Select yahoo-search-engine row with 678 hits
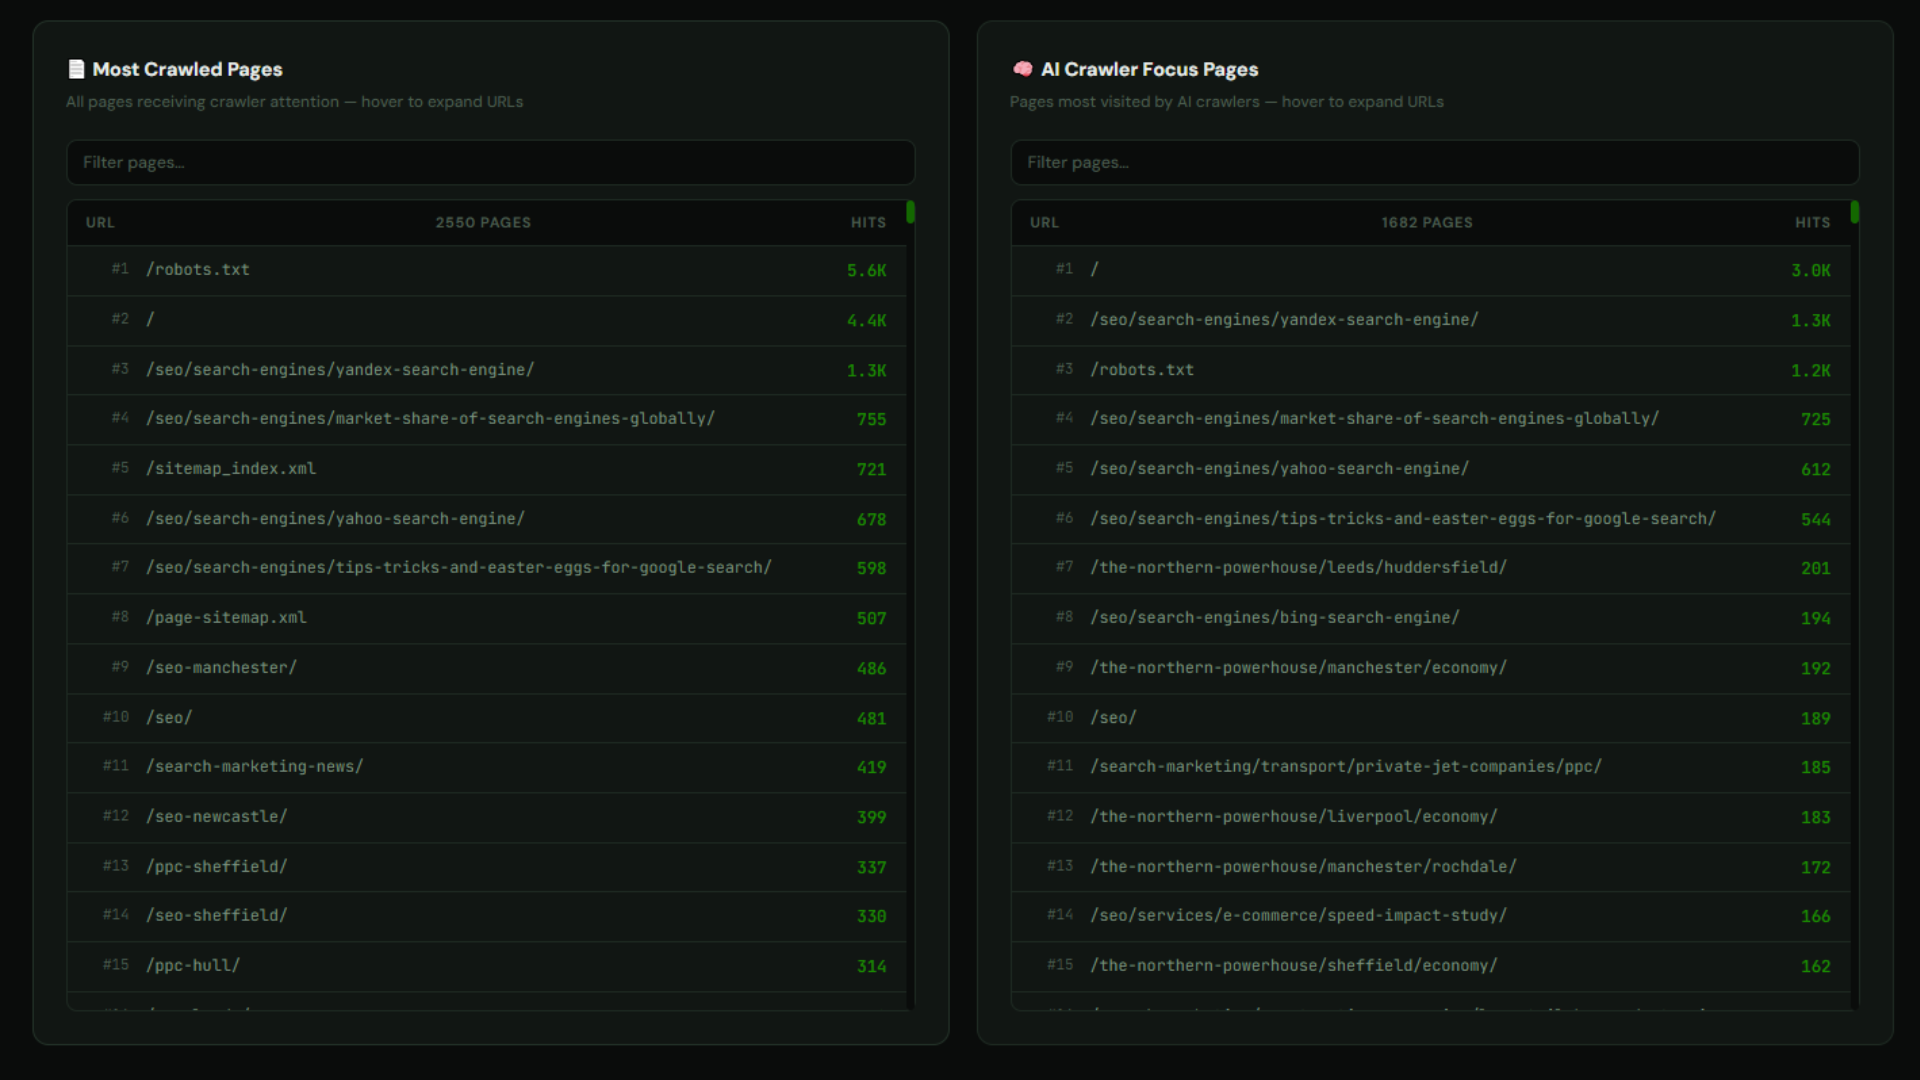 487,519
